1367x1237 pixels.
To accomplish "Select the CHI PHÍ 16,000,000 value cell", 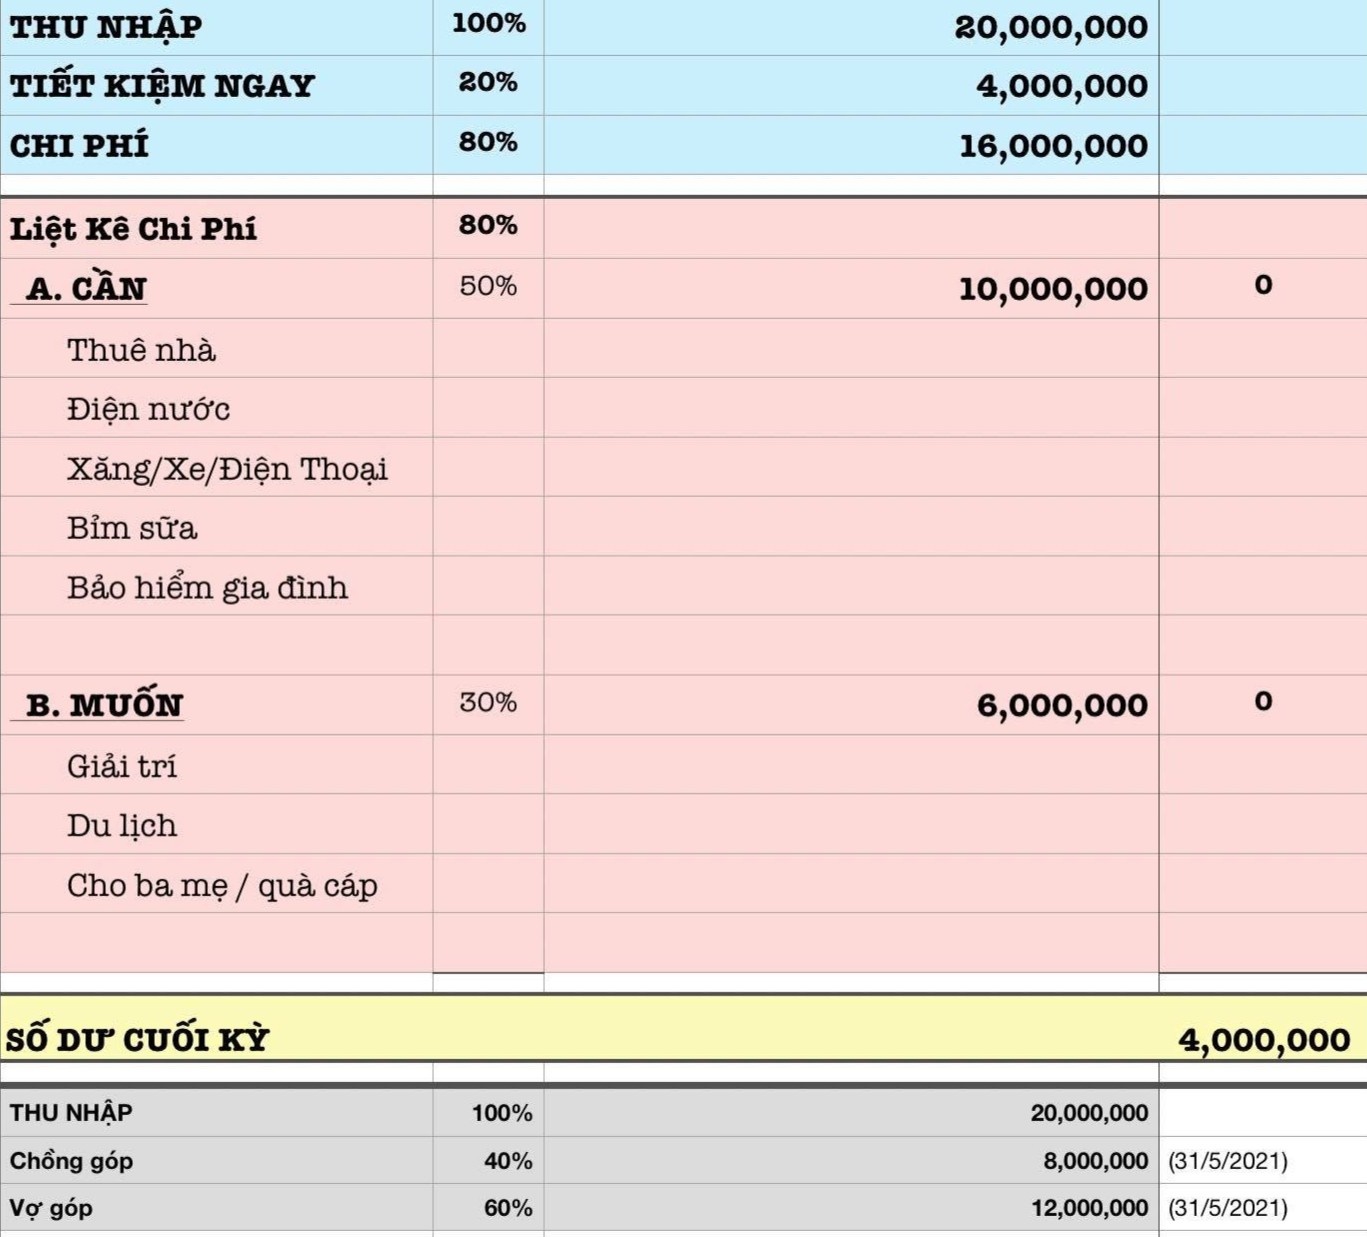I will tap(1053, 146).
